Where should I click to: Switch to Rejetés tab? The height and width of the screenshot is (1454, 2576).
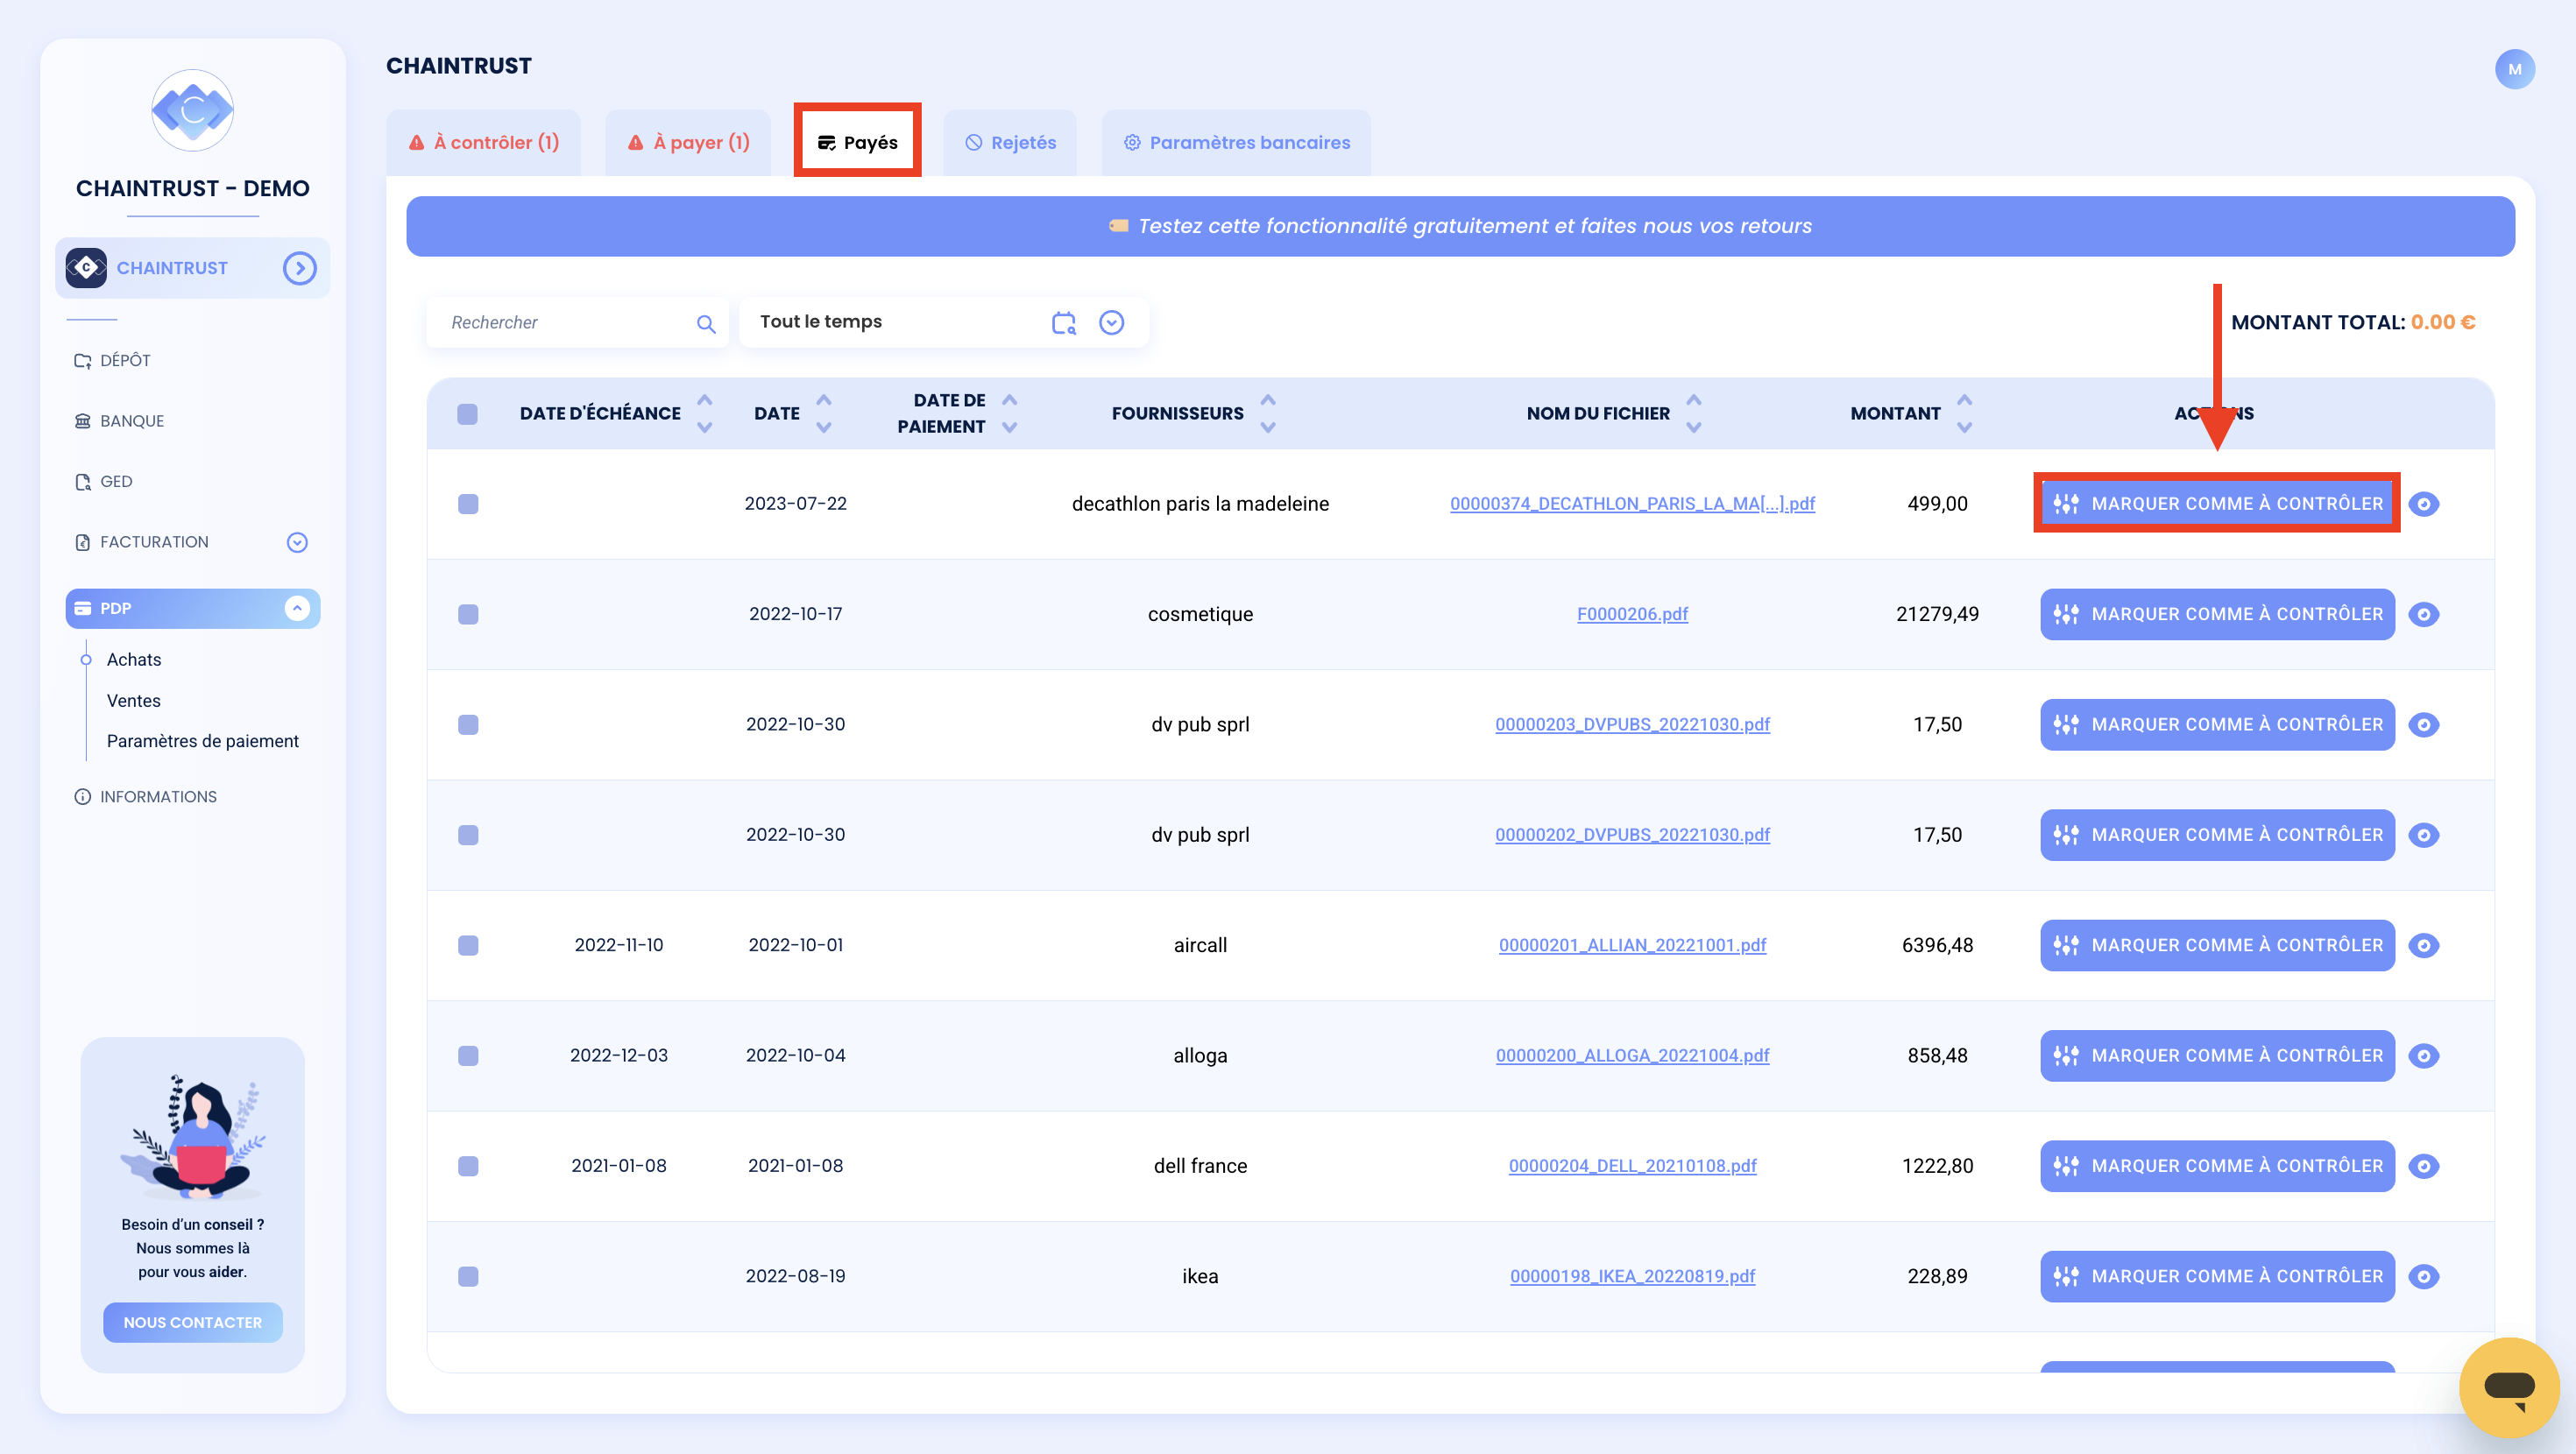click(x=1010, y=143)
